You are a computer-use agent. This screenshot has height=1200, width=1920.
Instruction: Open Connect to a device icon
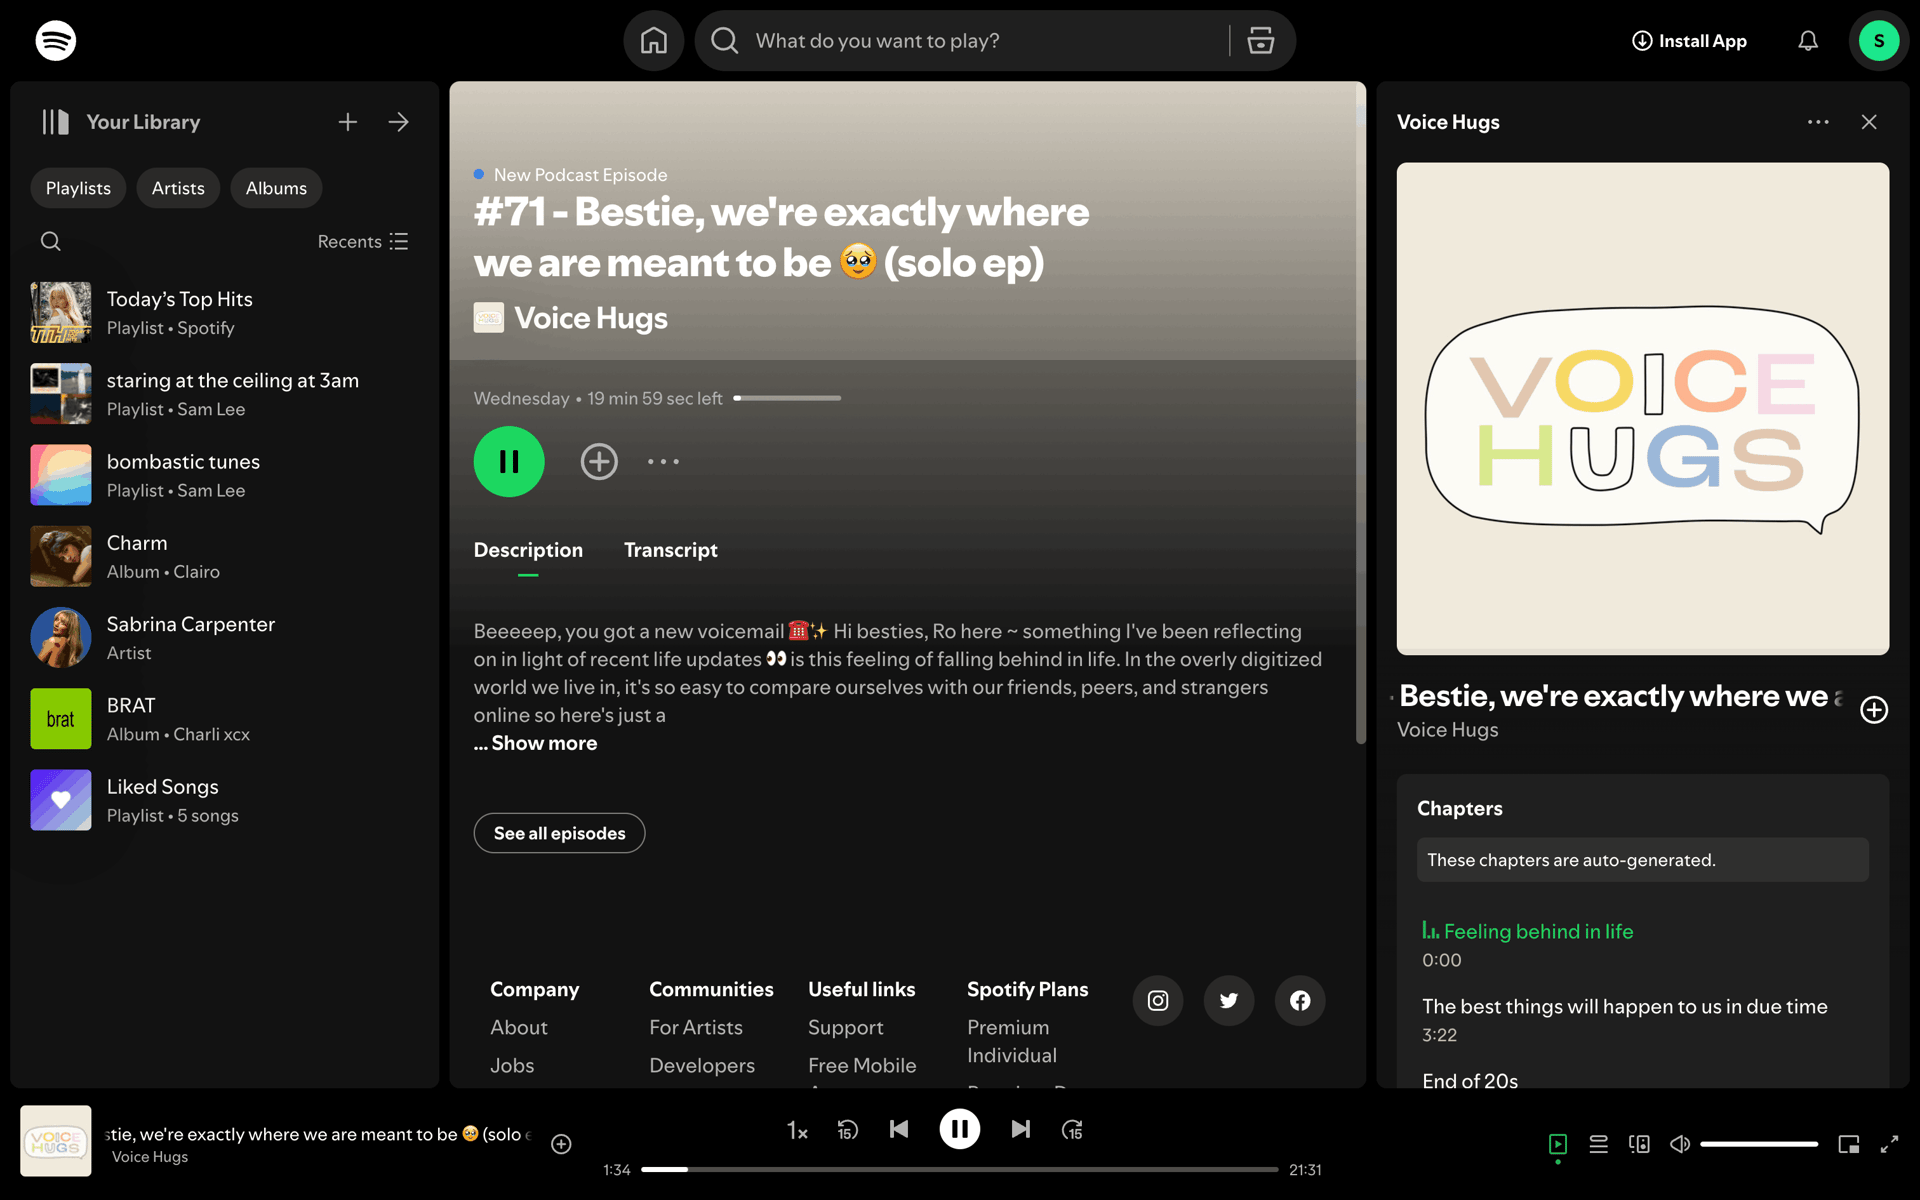(1639, 1144)
